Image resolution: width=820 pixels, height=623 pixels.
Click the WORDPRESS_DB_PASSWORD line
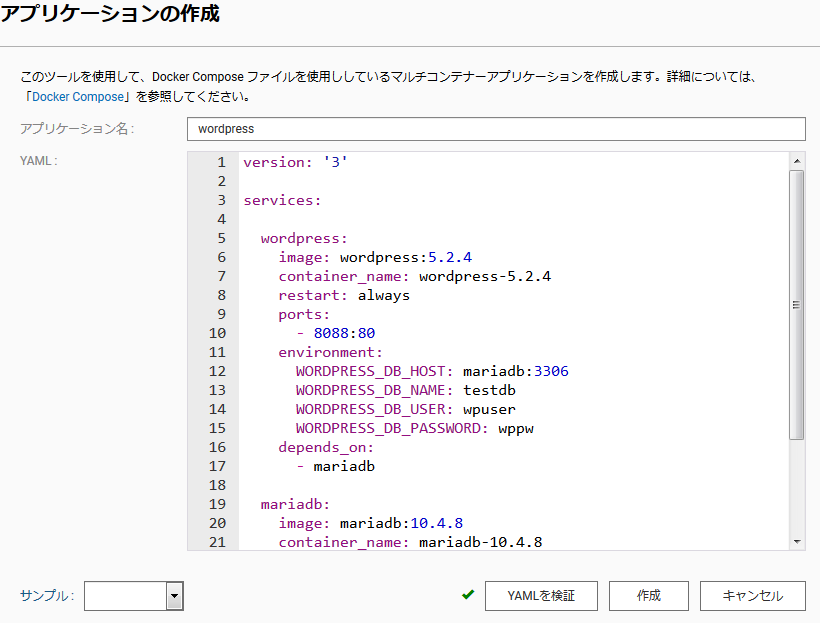[x=415, y=428]
